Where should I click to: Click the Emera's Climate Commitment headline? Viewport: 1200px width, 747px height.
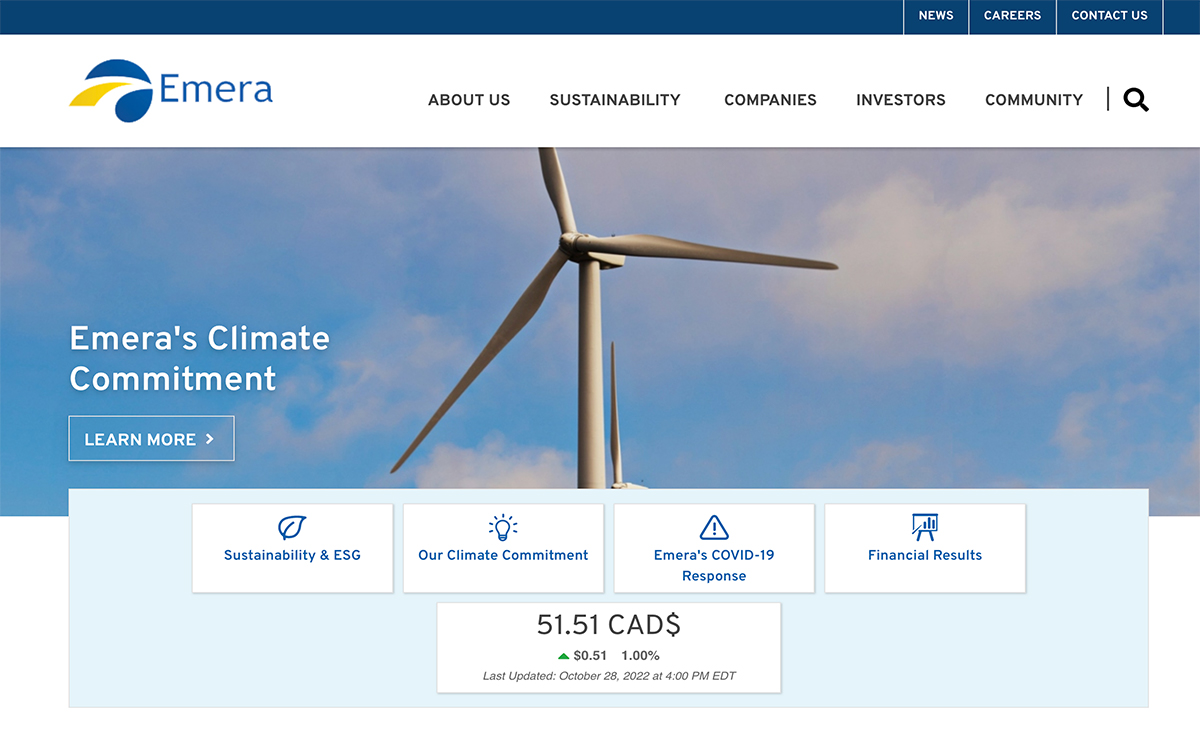199,358
